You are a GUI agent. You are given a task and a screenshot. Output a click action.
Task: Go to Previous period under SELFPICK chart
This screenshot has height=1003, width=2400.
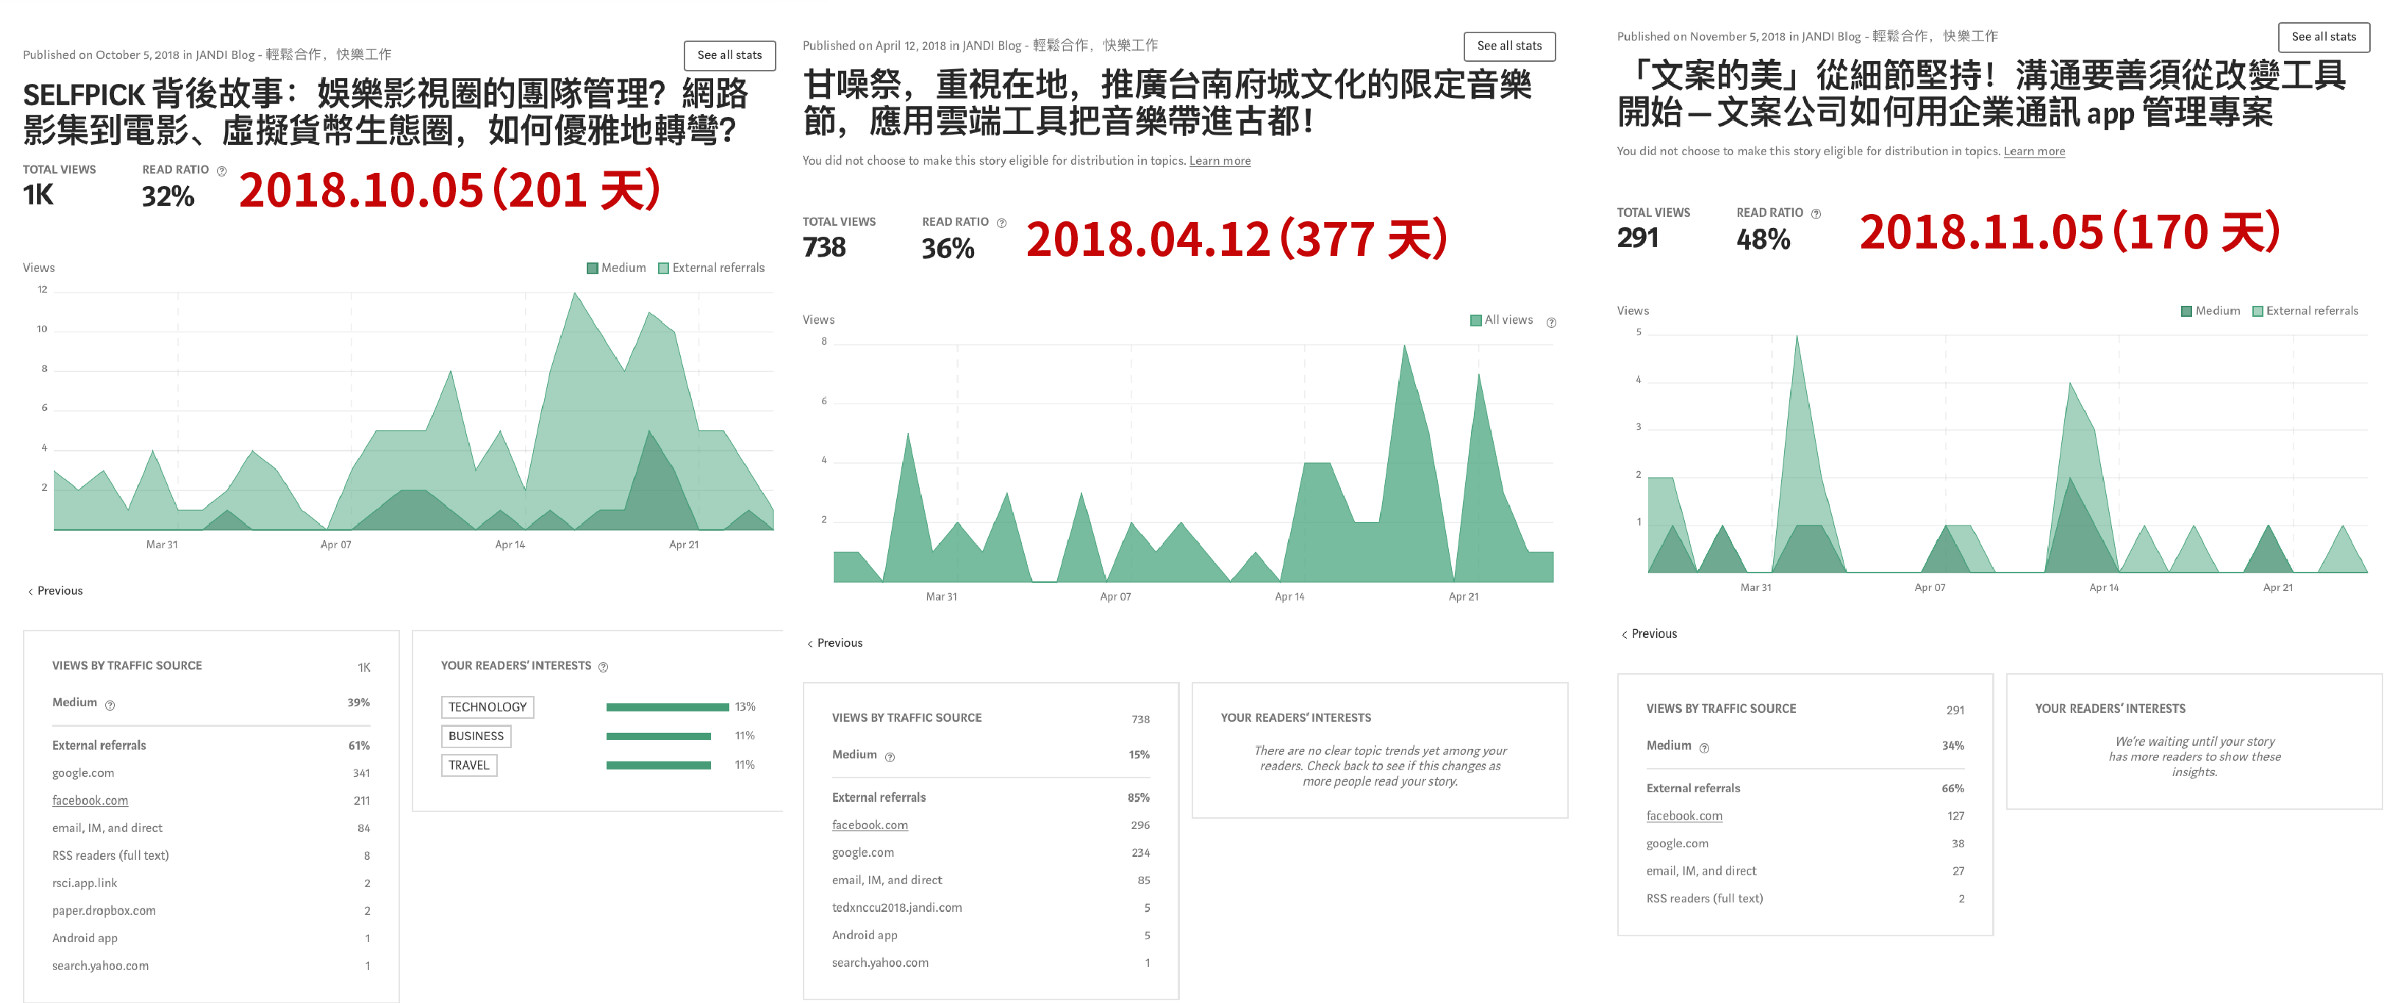[x=56, y=591]
